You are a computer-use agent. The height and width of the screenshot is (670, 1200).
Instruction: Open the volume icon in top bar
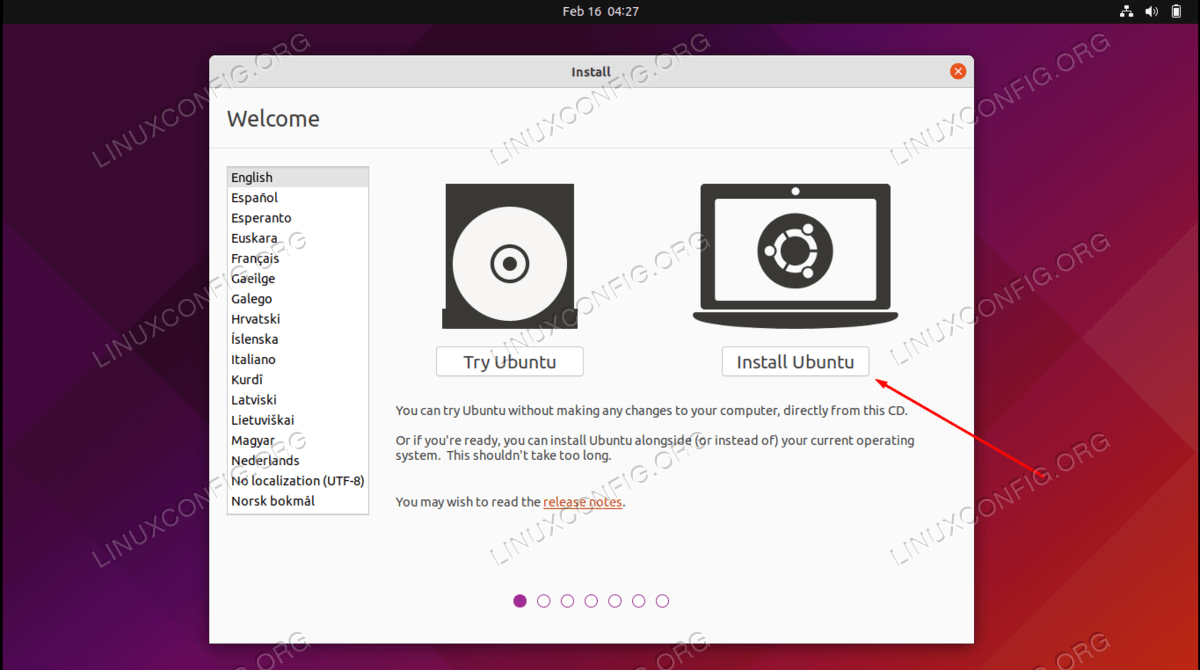(x=1151, y=12)
